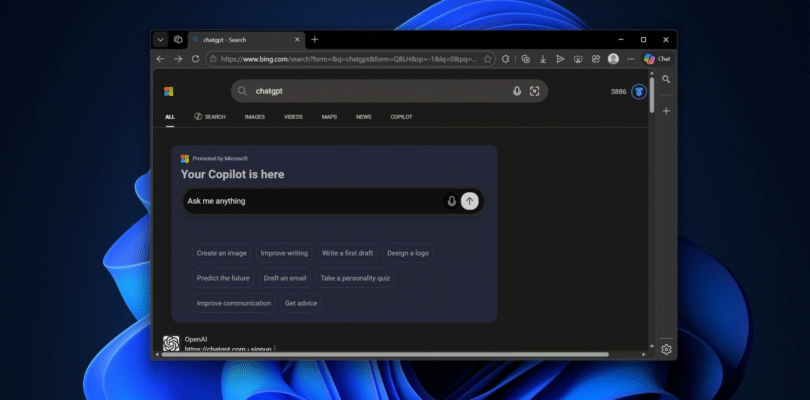Refresh the page
The height and width of the screenshot is (400, 810).
[195, 59]
